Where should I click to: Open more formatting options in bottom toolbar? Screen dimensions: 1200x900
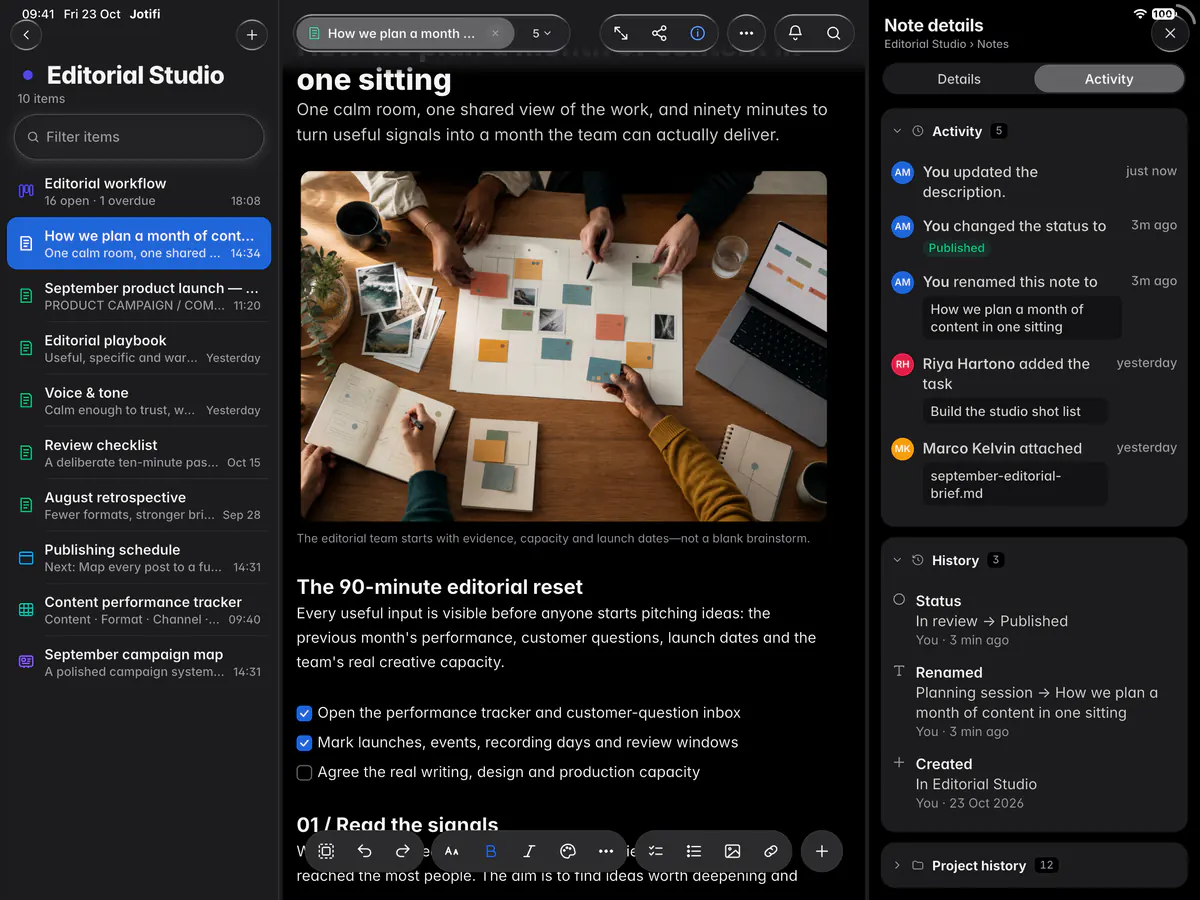coord(606,851)
